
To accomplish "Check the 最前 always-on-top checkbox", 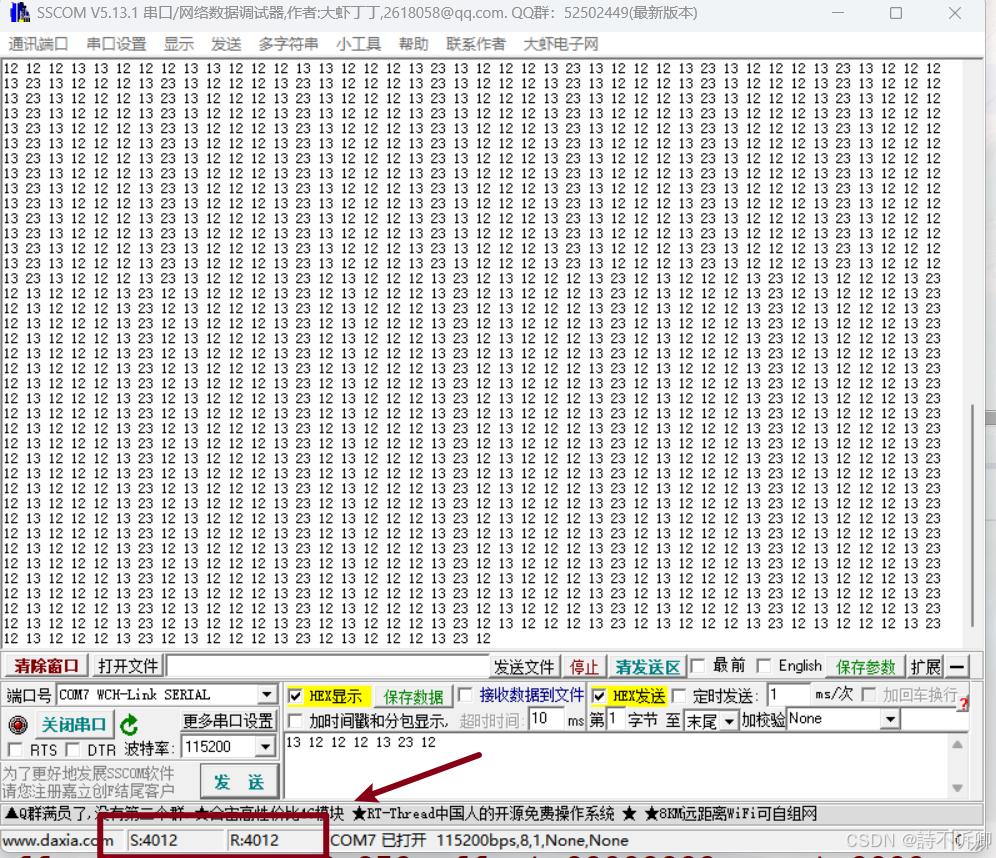I will tap(697, 666).
